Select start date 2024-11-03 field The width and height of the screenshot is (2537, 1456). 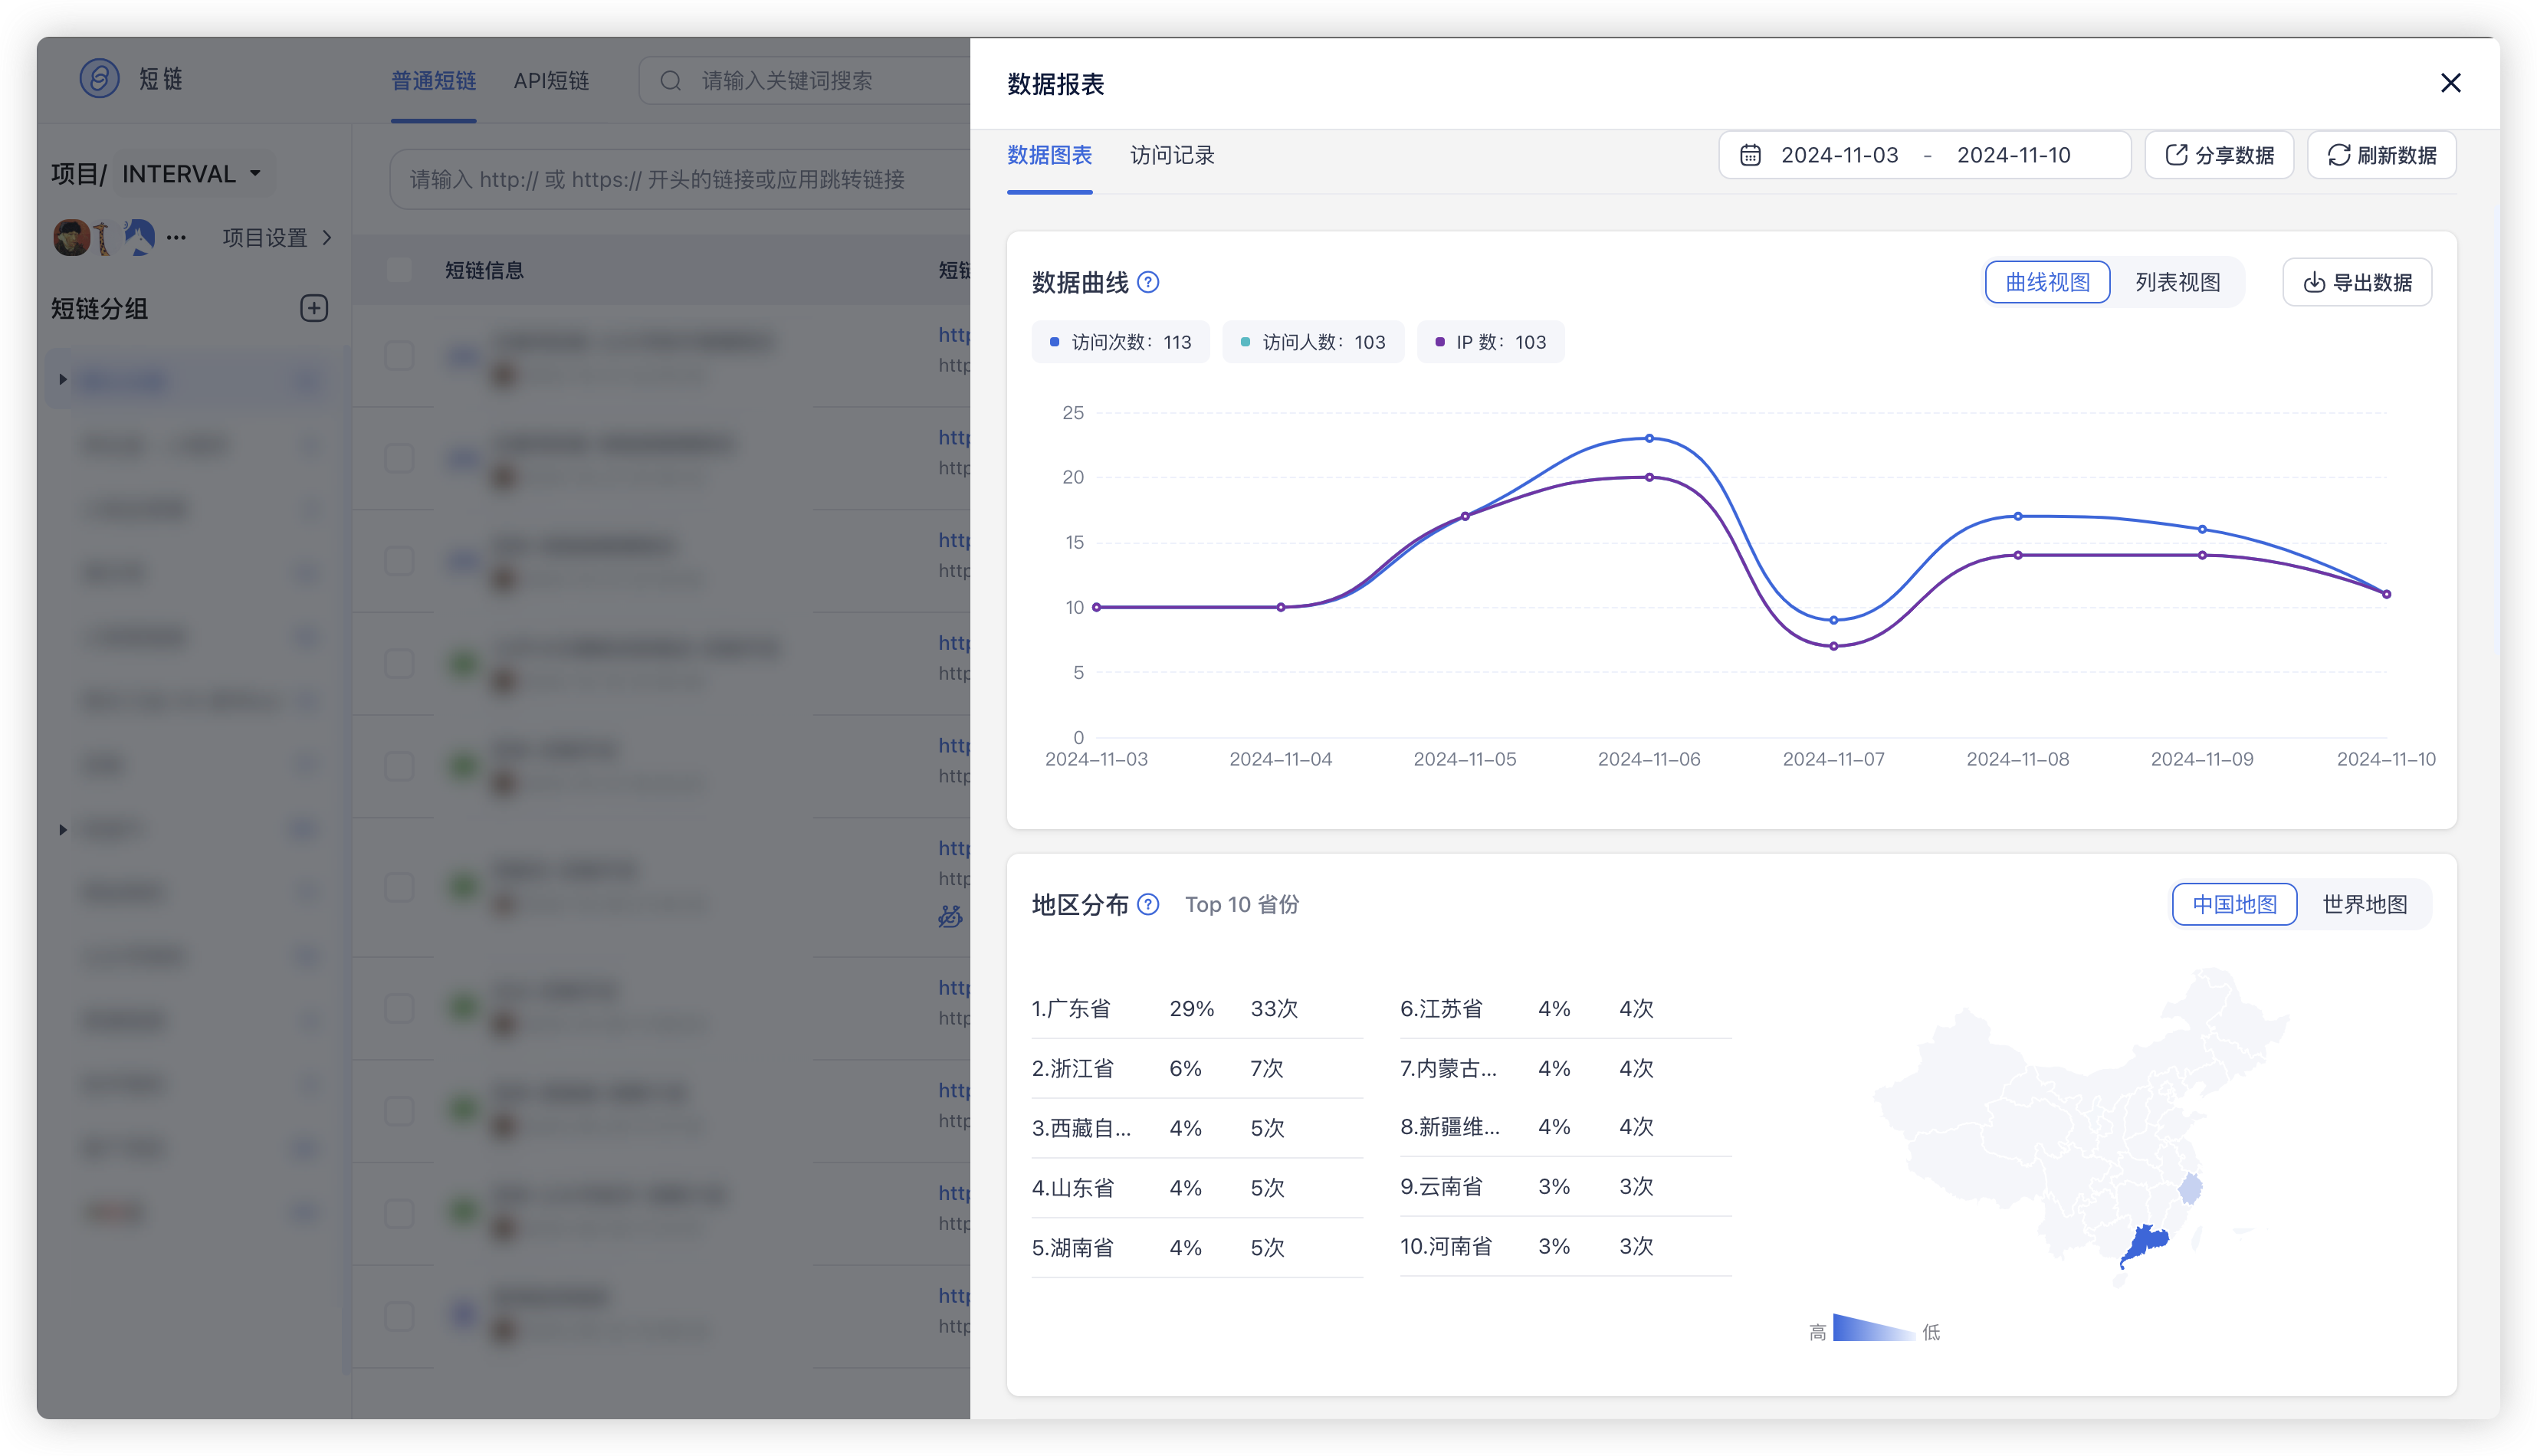[1839, 155]
